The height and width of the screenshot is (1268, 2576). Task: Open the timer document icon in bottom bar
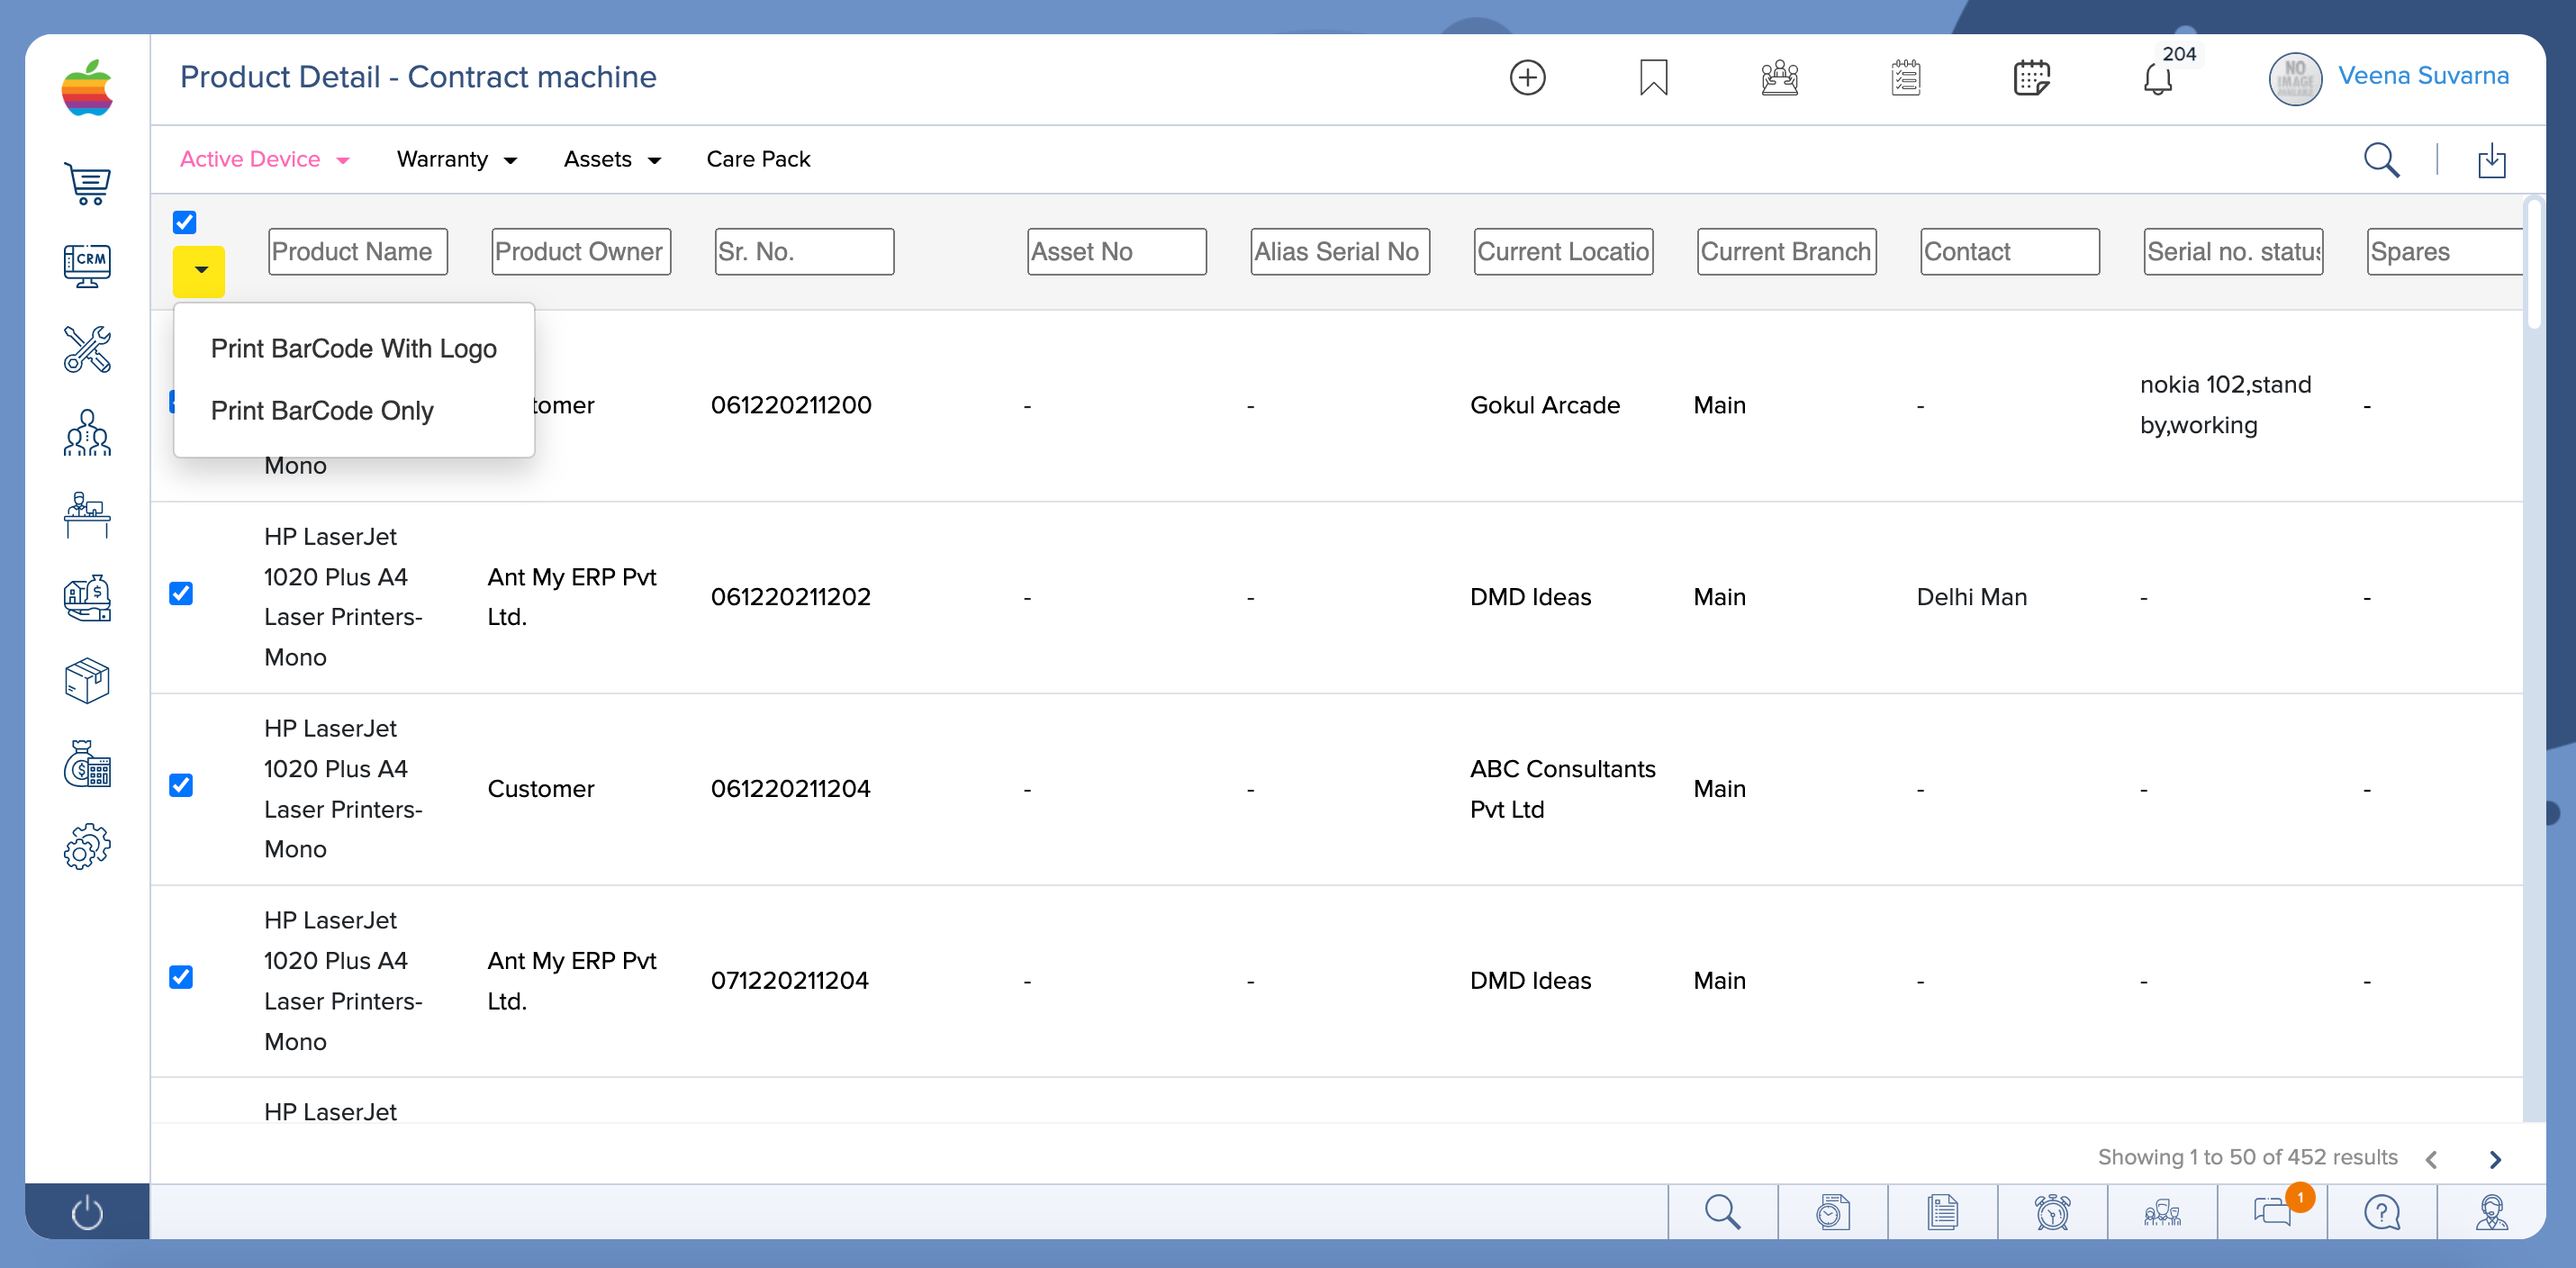coord(1832,1212)
